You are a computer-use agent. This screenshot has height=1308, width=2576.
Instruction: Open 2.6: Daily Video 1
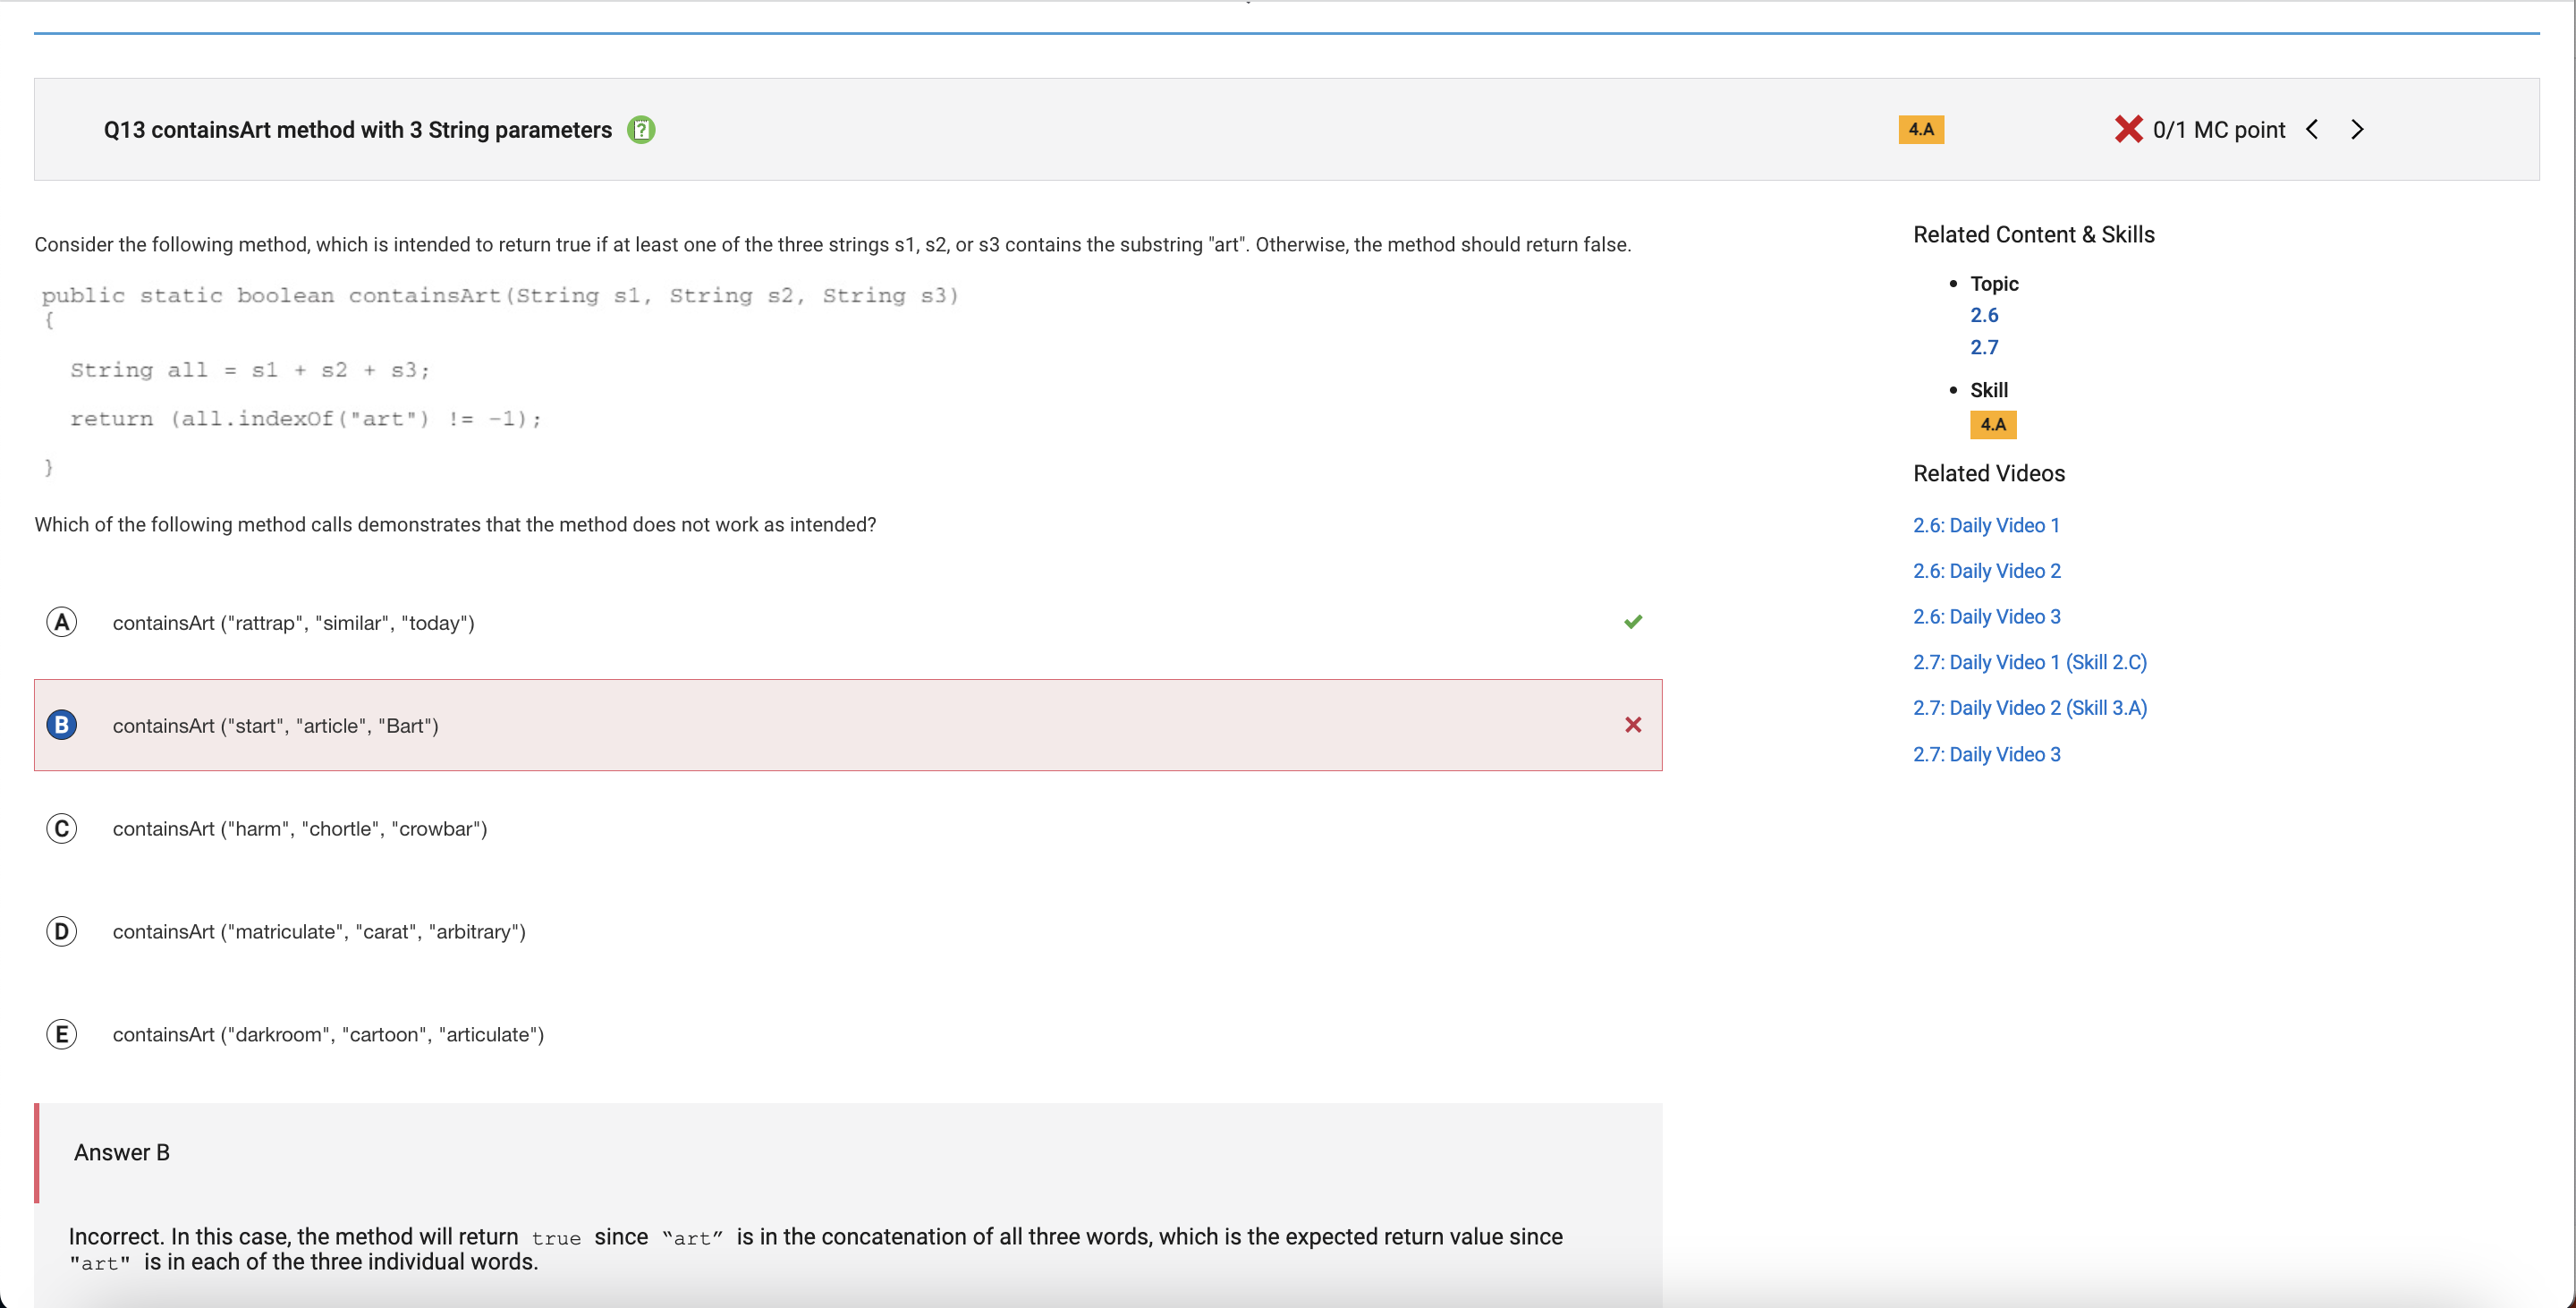(1986, 525)
